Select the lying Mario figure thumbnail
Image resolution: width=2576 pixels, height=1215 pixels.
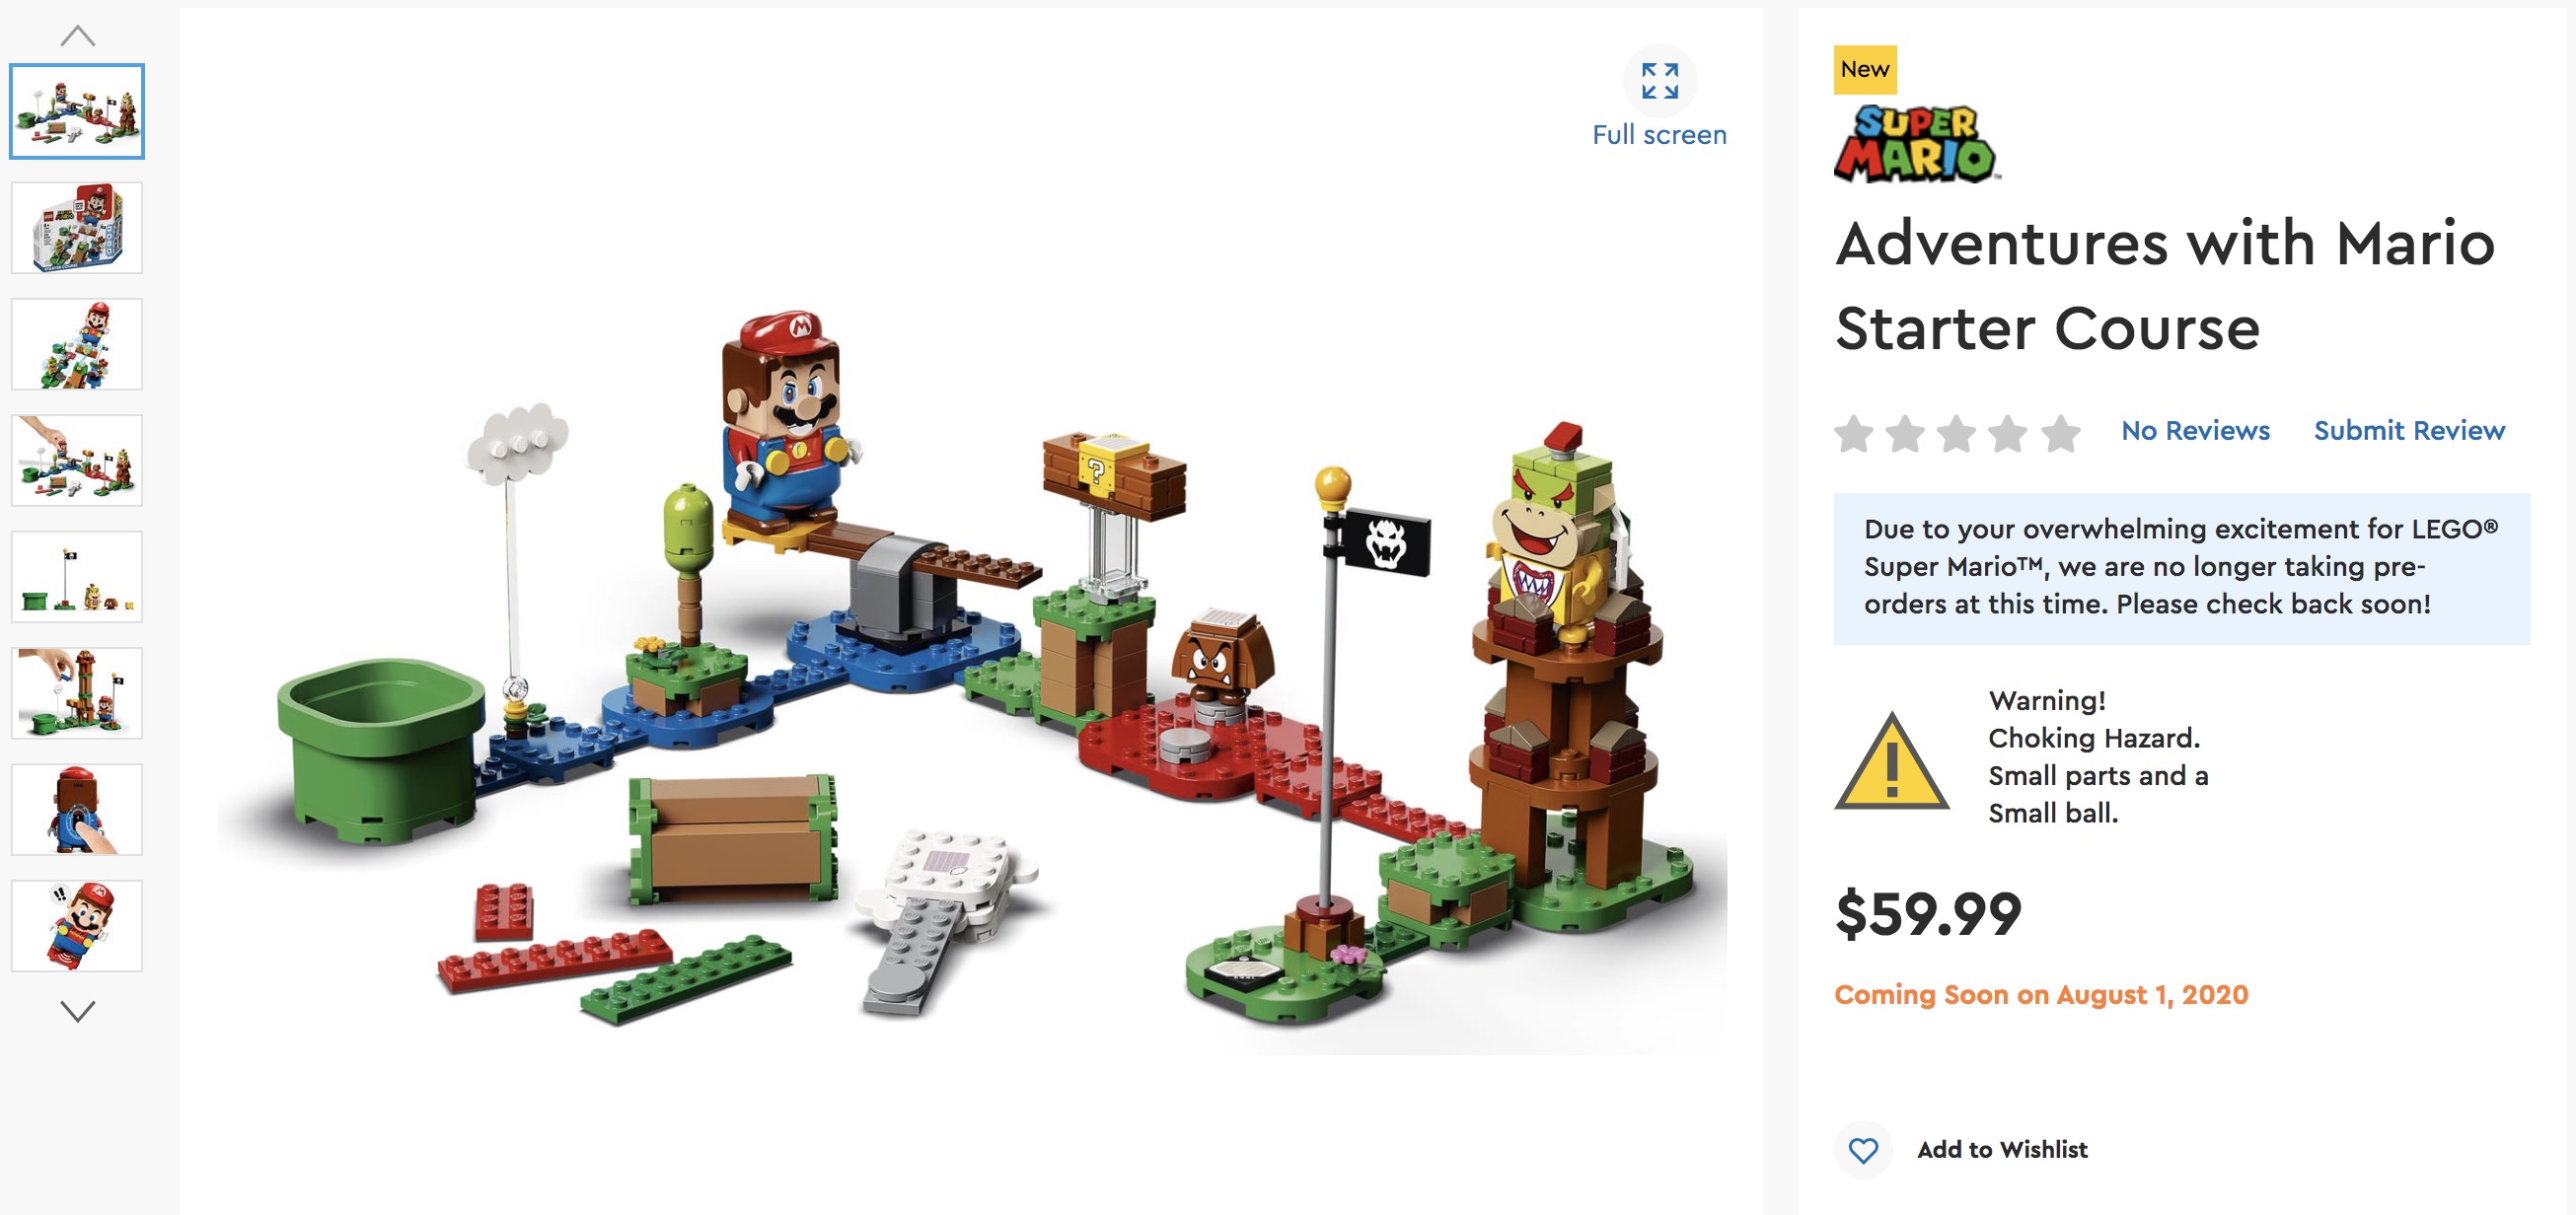[x=77, y=926]
